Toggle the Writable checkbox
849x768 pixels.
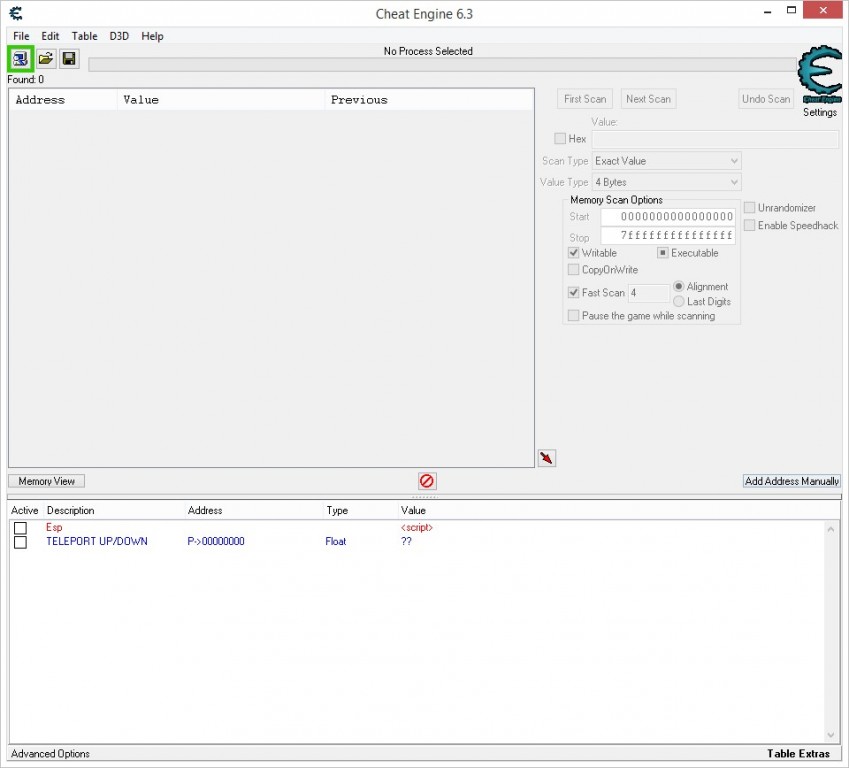click(573, 253)
